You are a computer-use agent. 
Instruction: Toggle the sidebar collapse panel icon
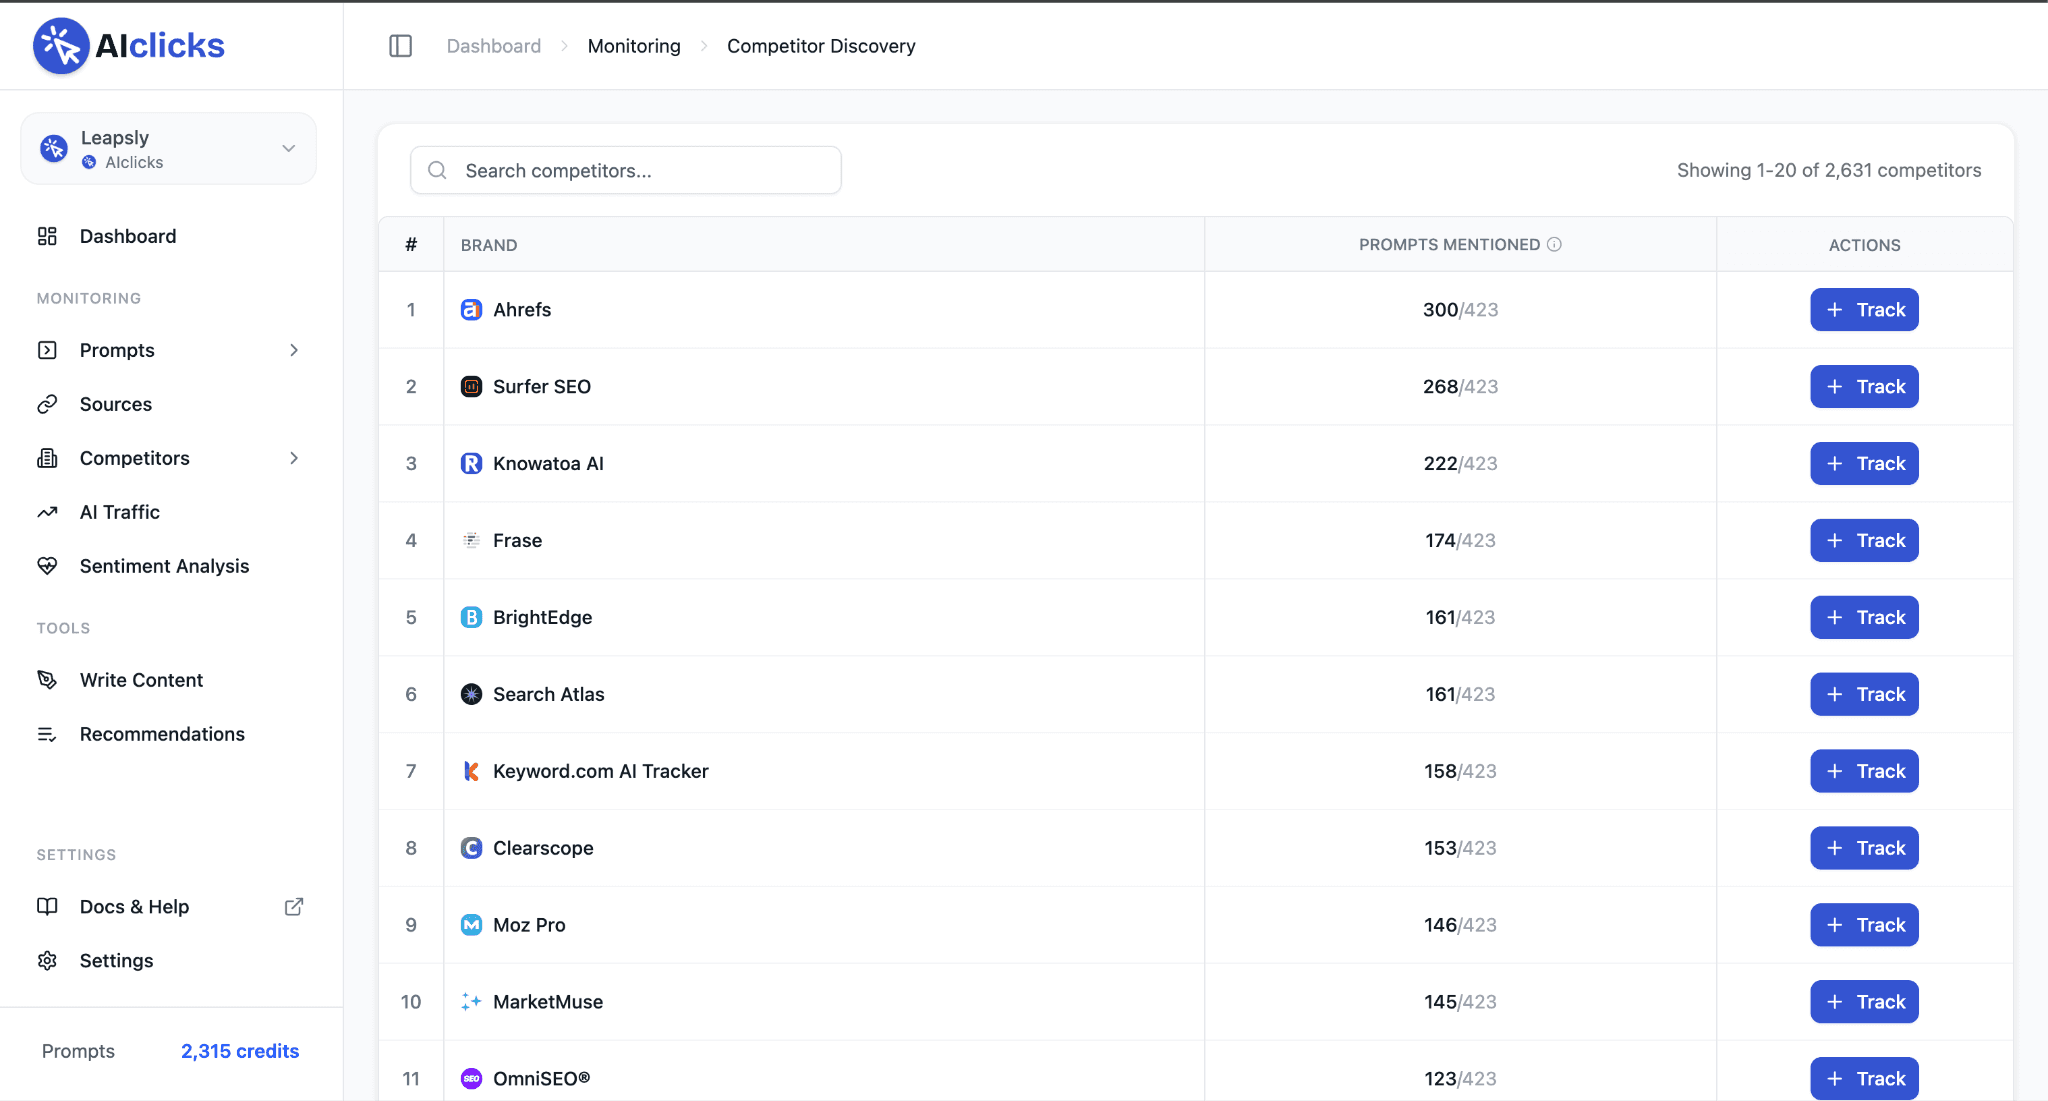pos(400,46)
